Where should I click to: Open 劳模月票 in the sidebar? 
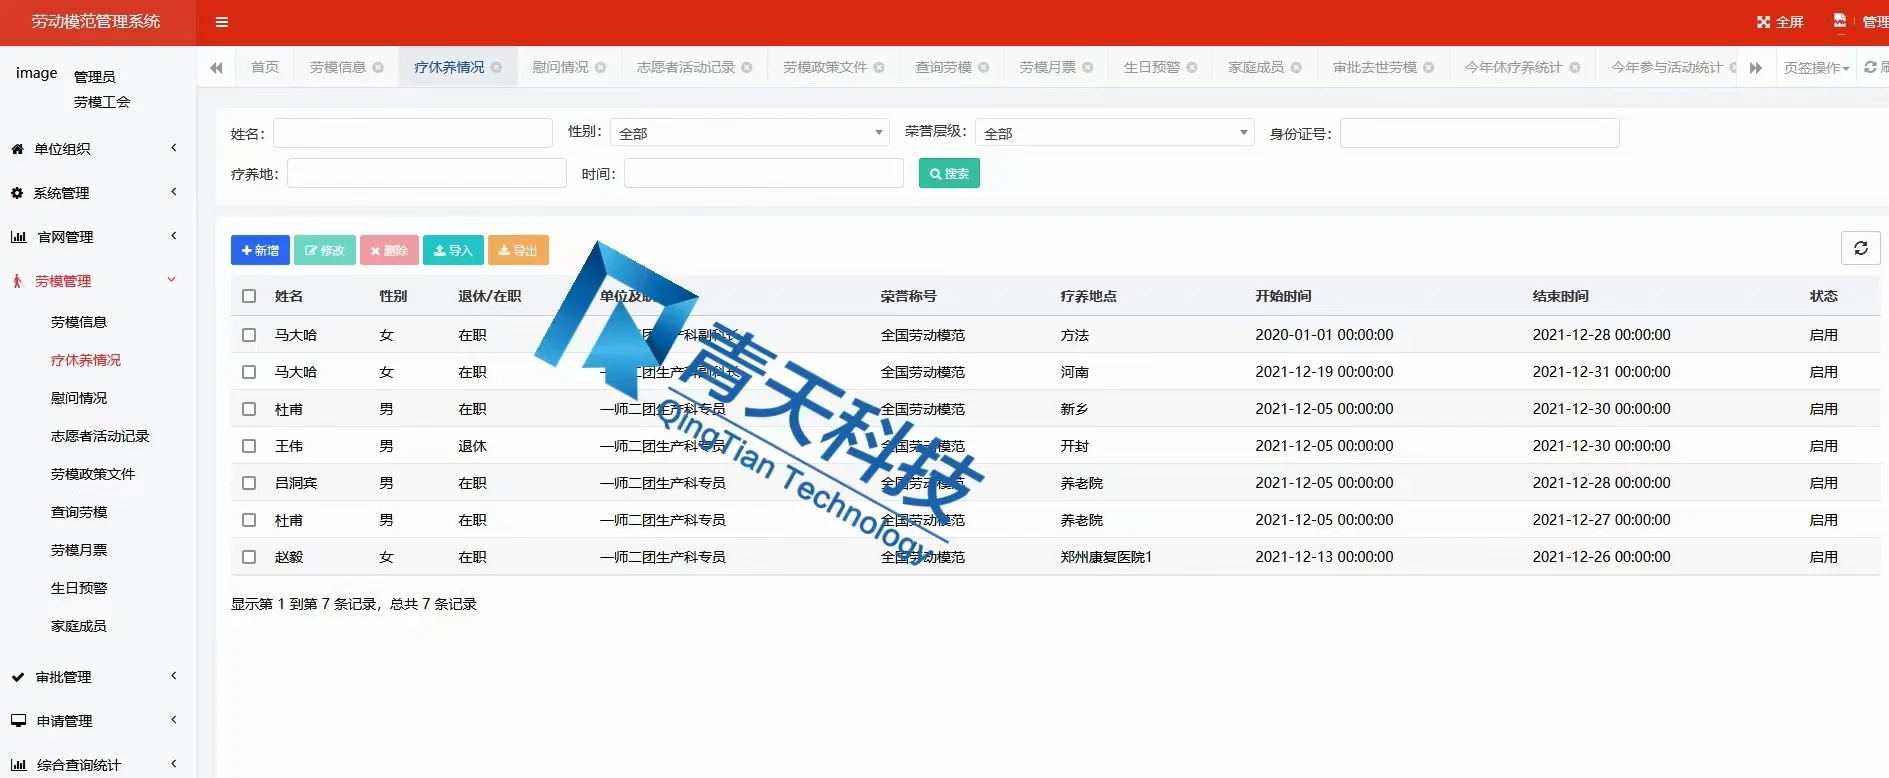79,550
